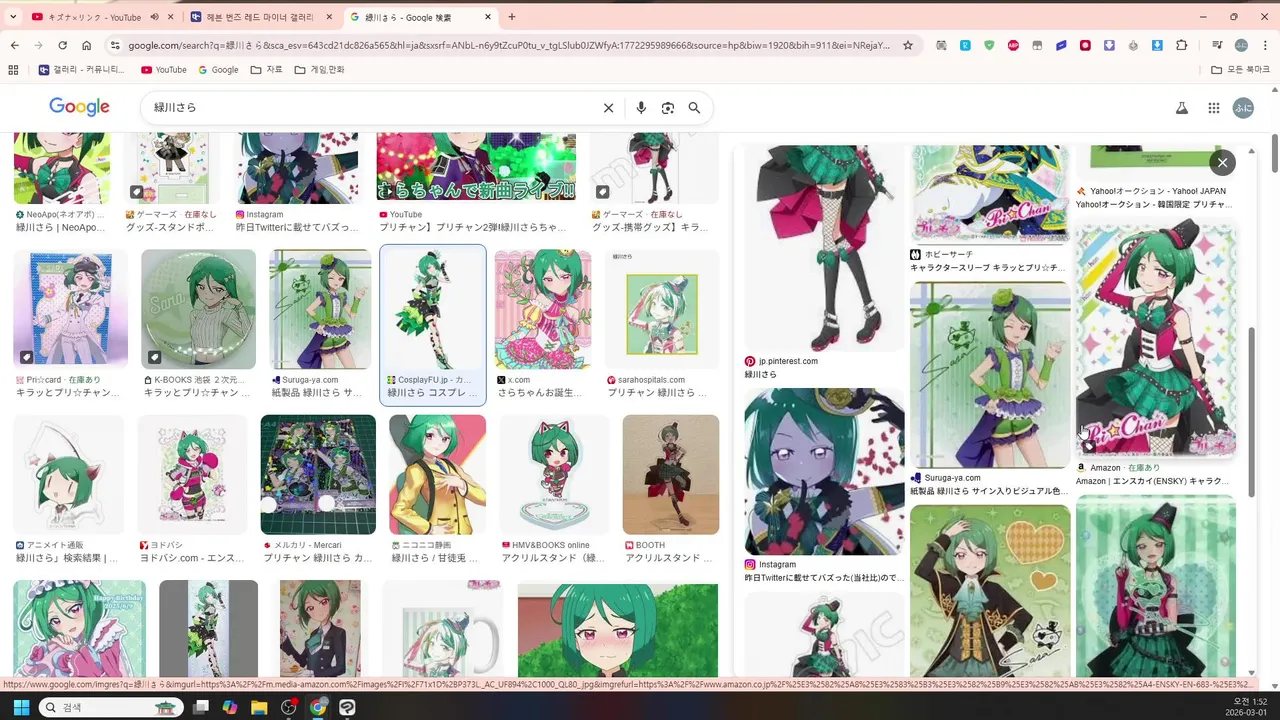
Task: Open the x.com さらちゃんお誕生 result
Action: pyautogui.click(x=543, y=310)
